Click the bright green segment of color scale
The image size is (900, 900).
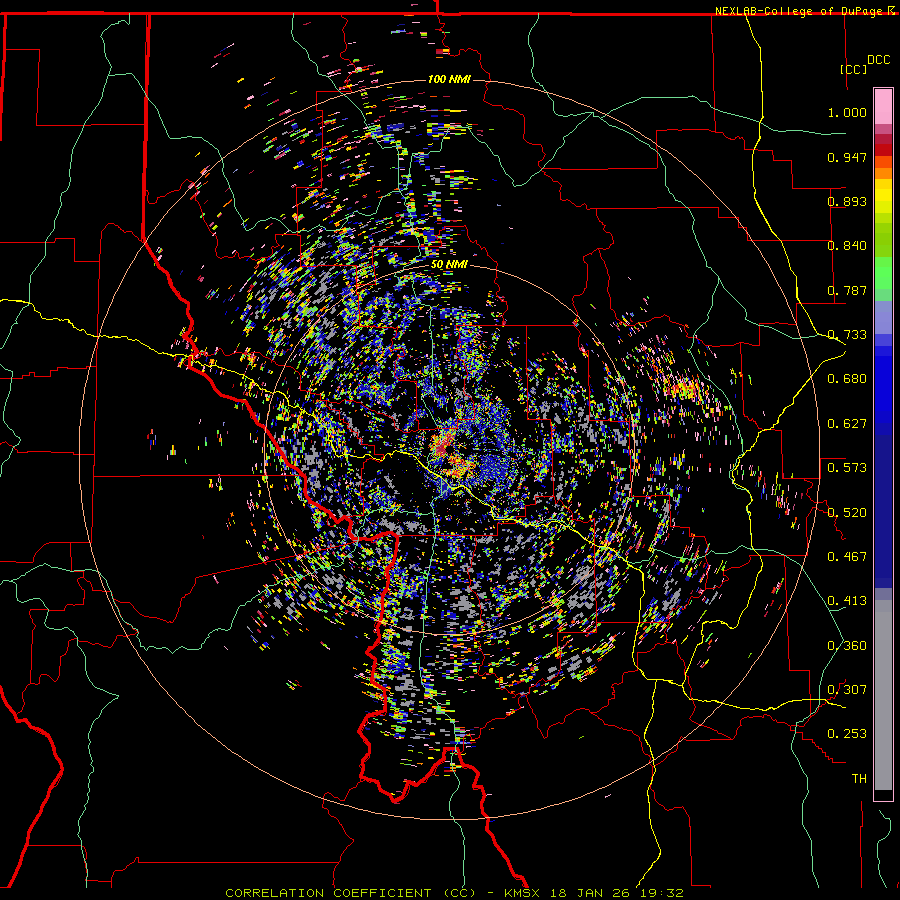tap(883, 273)
